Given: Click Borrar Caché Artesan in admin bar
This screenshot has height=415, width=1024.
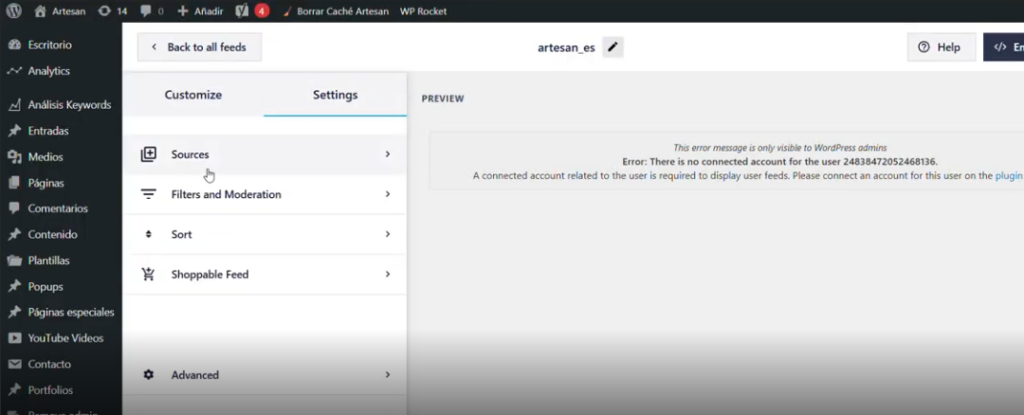Looking at the screenshot, I should [334, 11].
